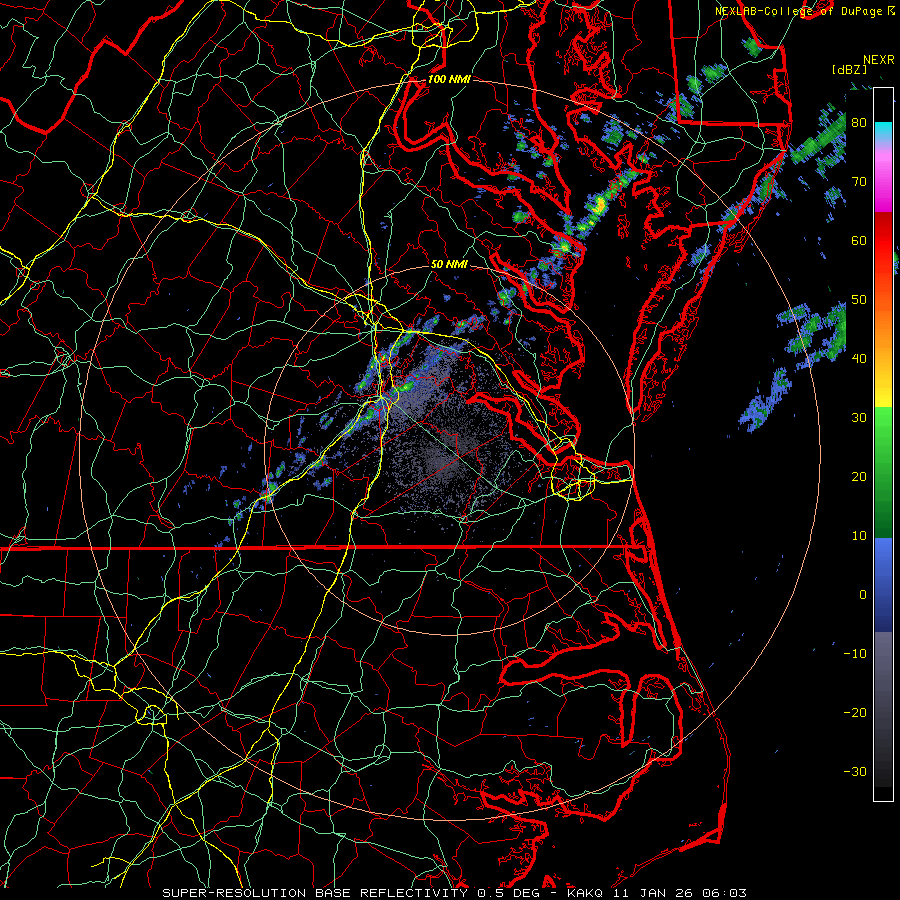This screenshot has height=900, width=900.
Task: Select the 10 value on the dBZ scale
Action: 859,536
